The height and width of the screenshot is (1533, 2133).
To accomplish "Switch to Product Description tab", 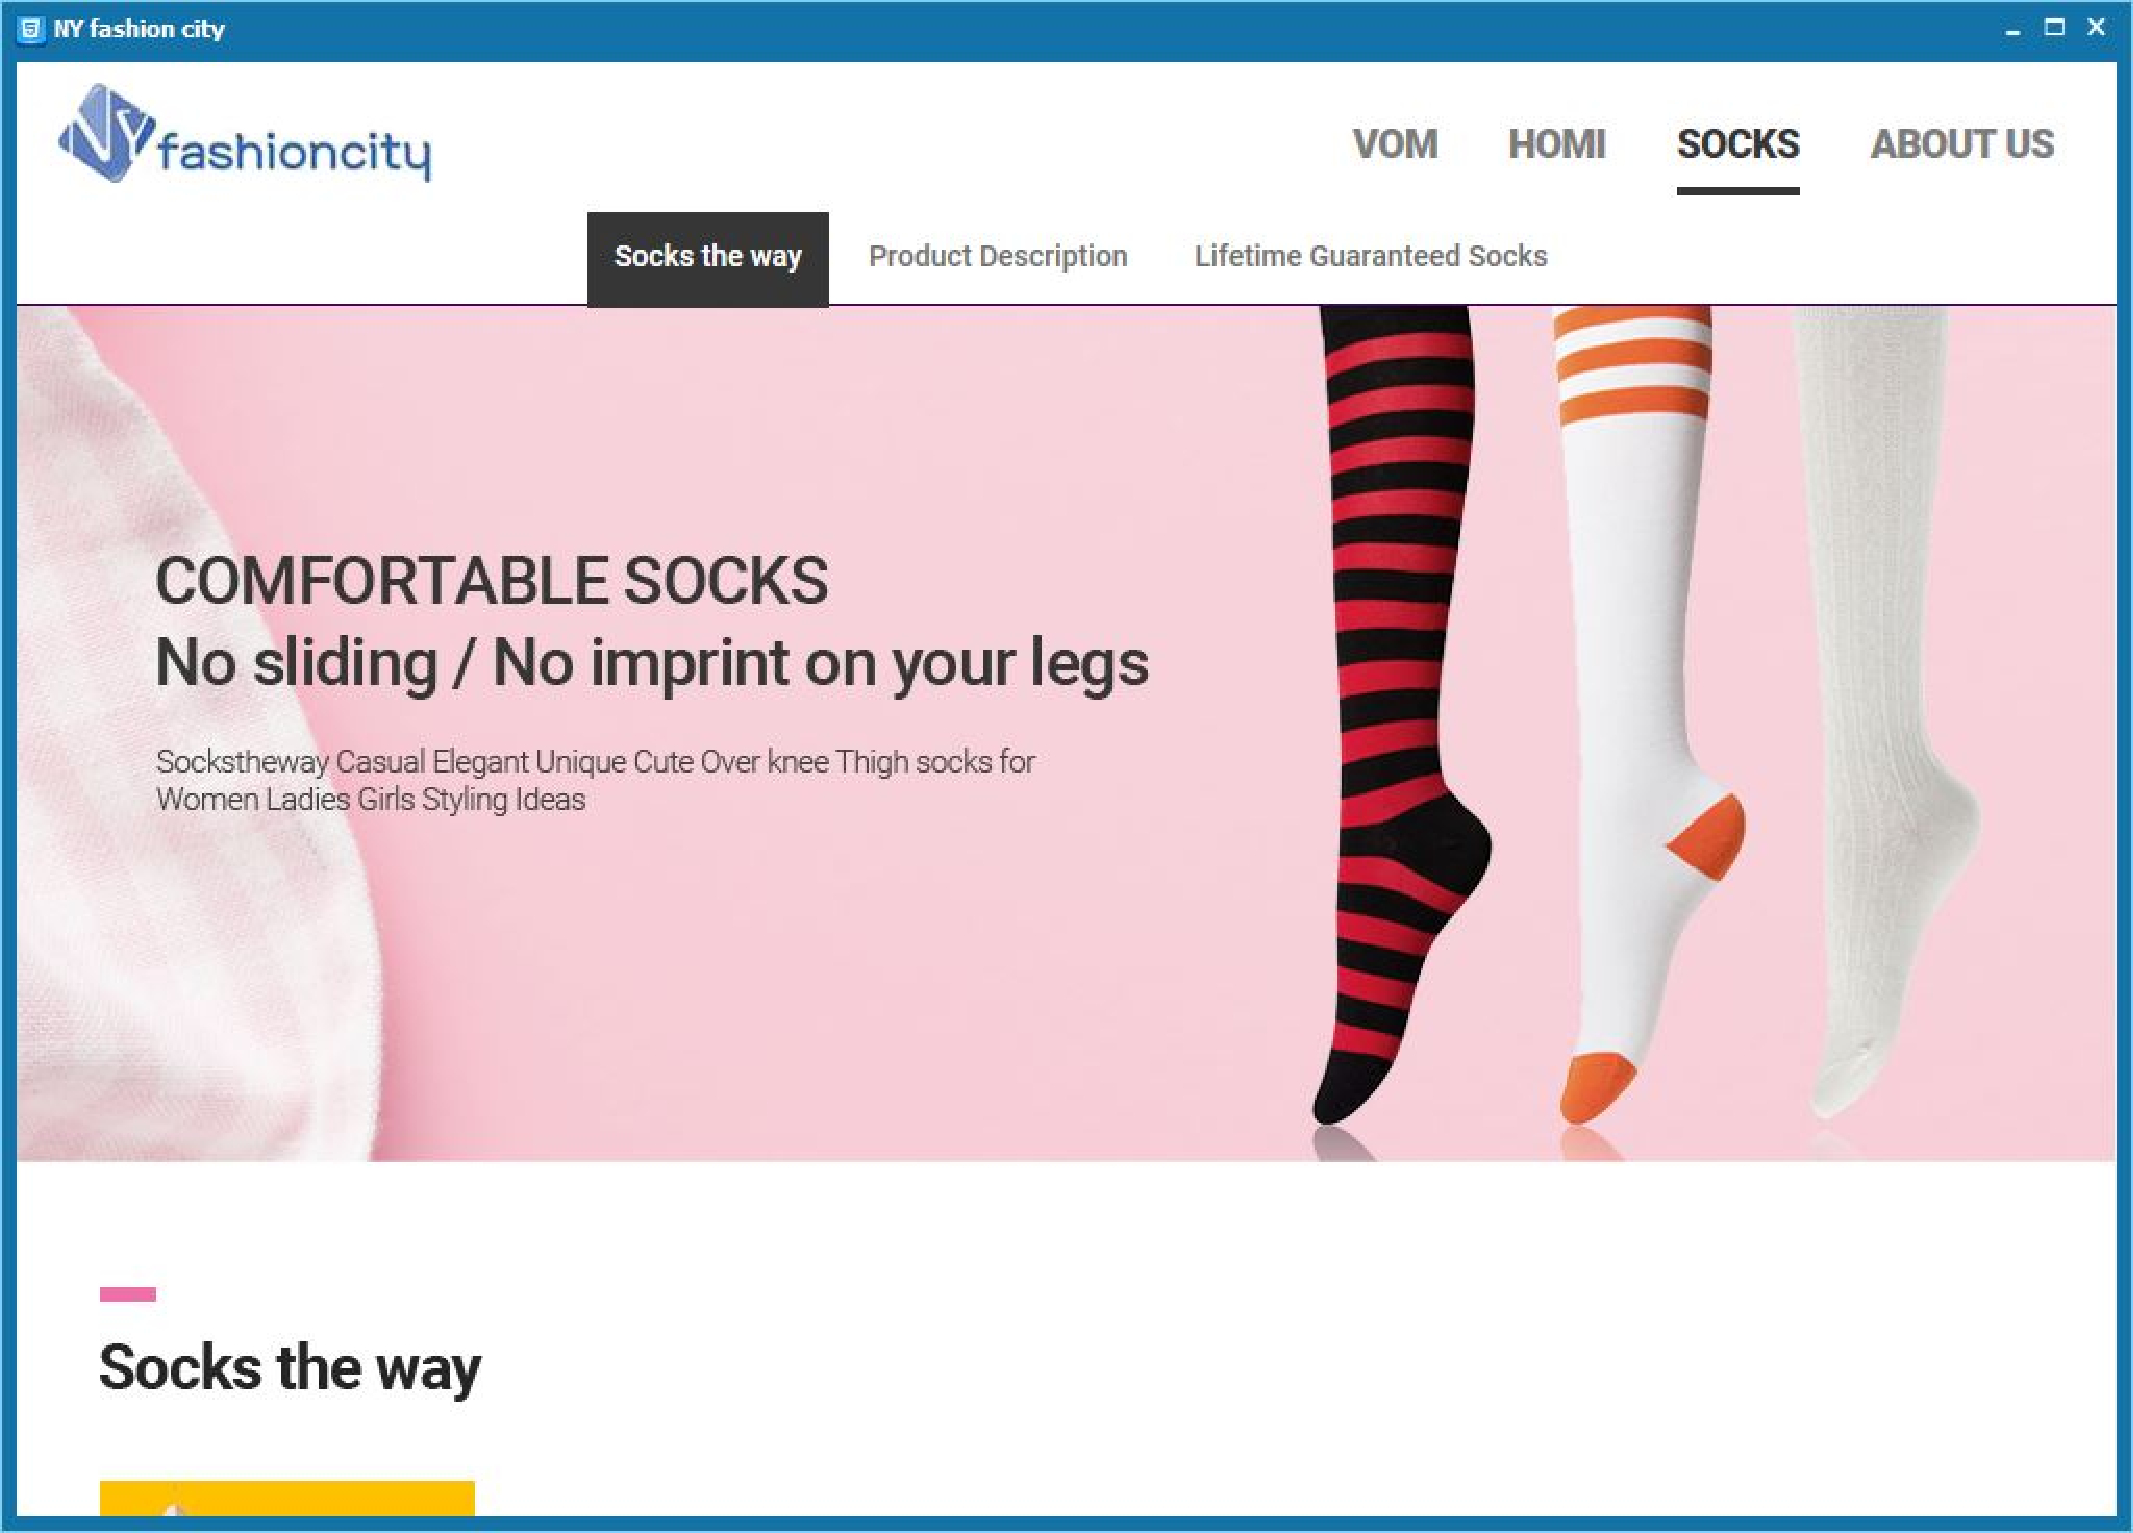I will coord(998,256).
